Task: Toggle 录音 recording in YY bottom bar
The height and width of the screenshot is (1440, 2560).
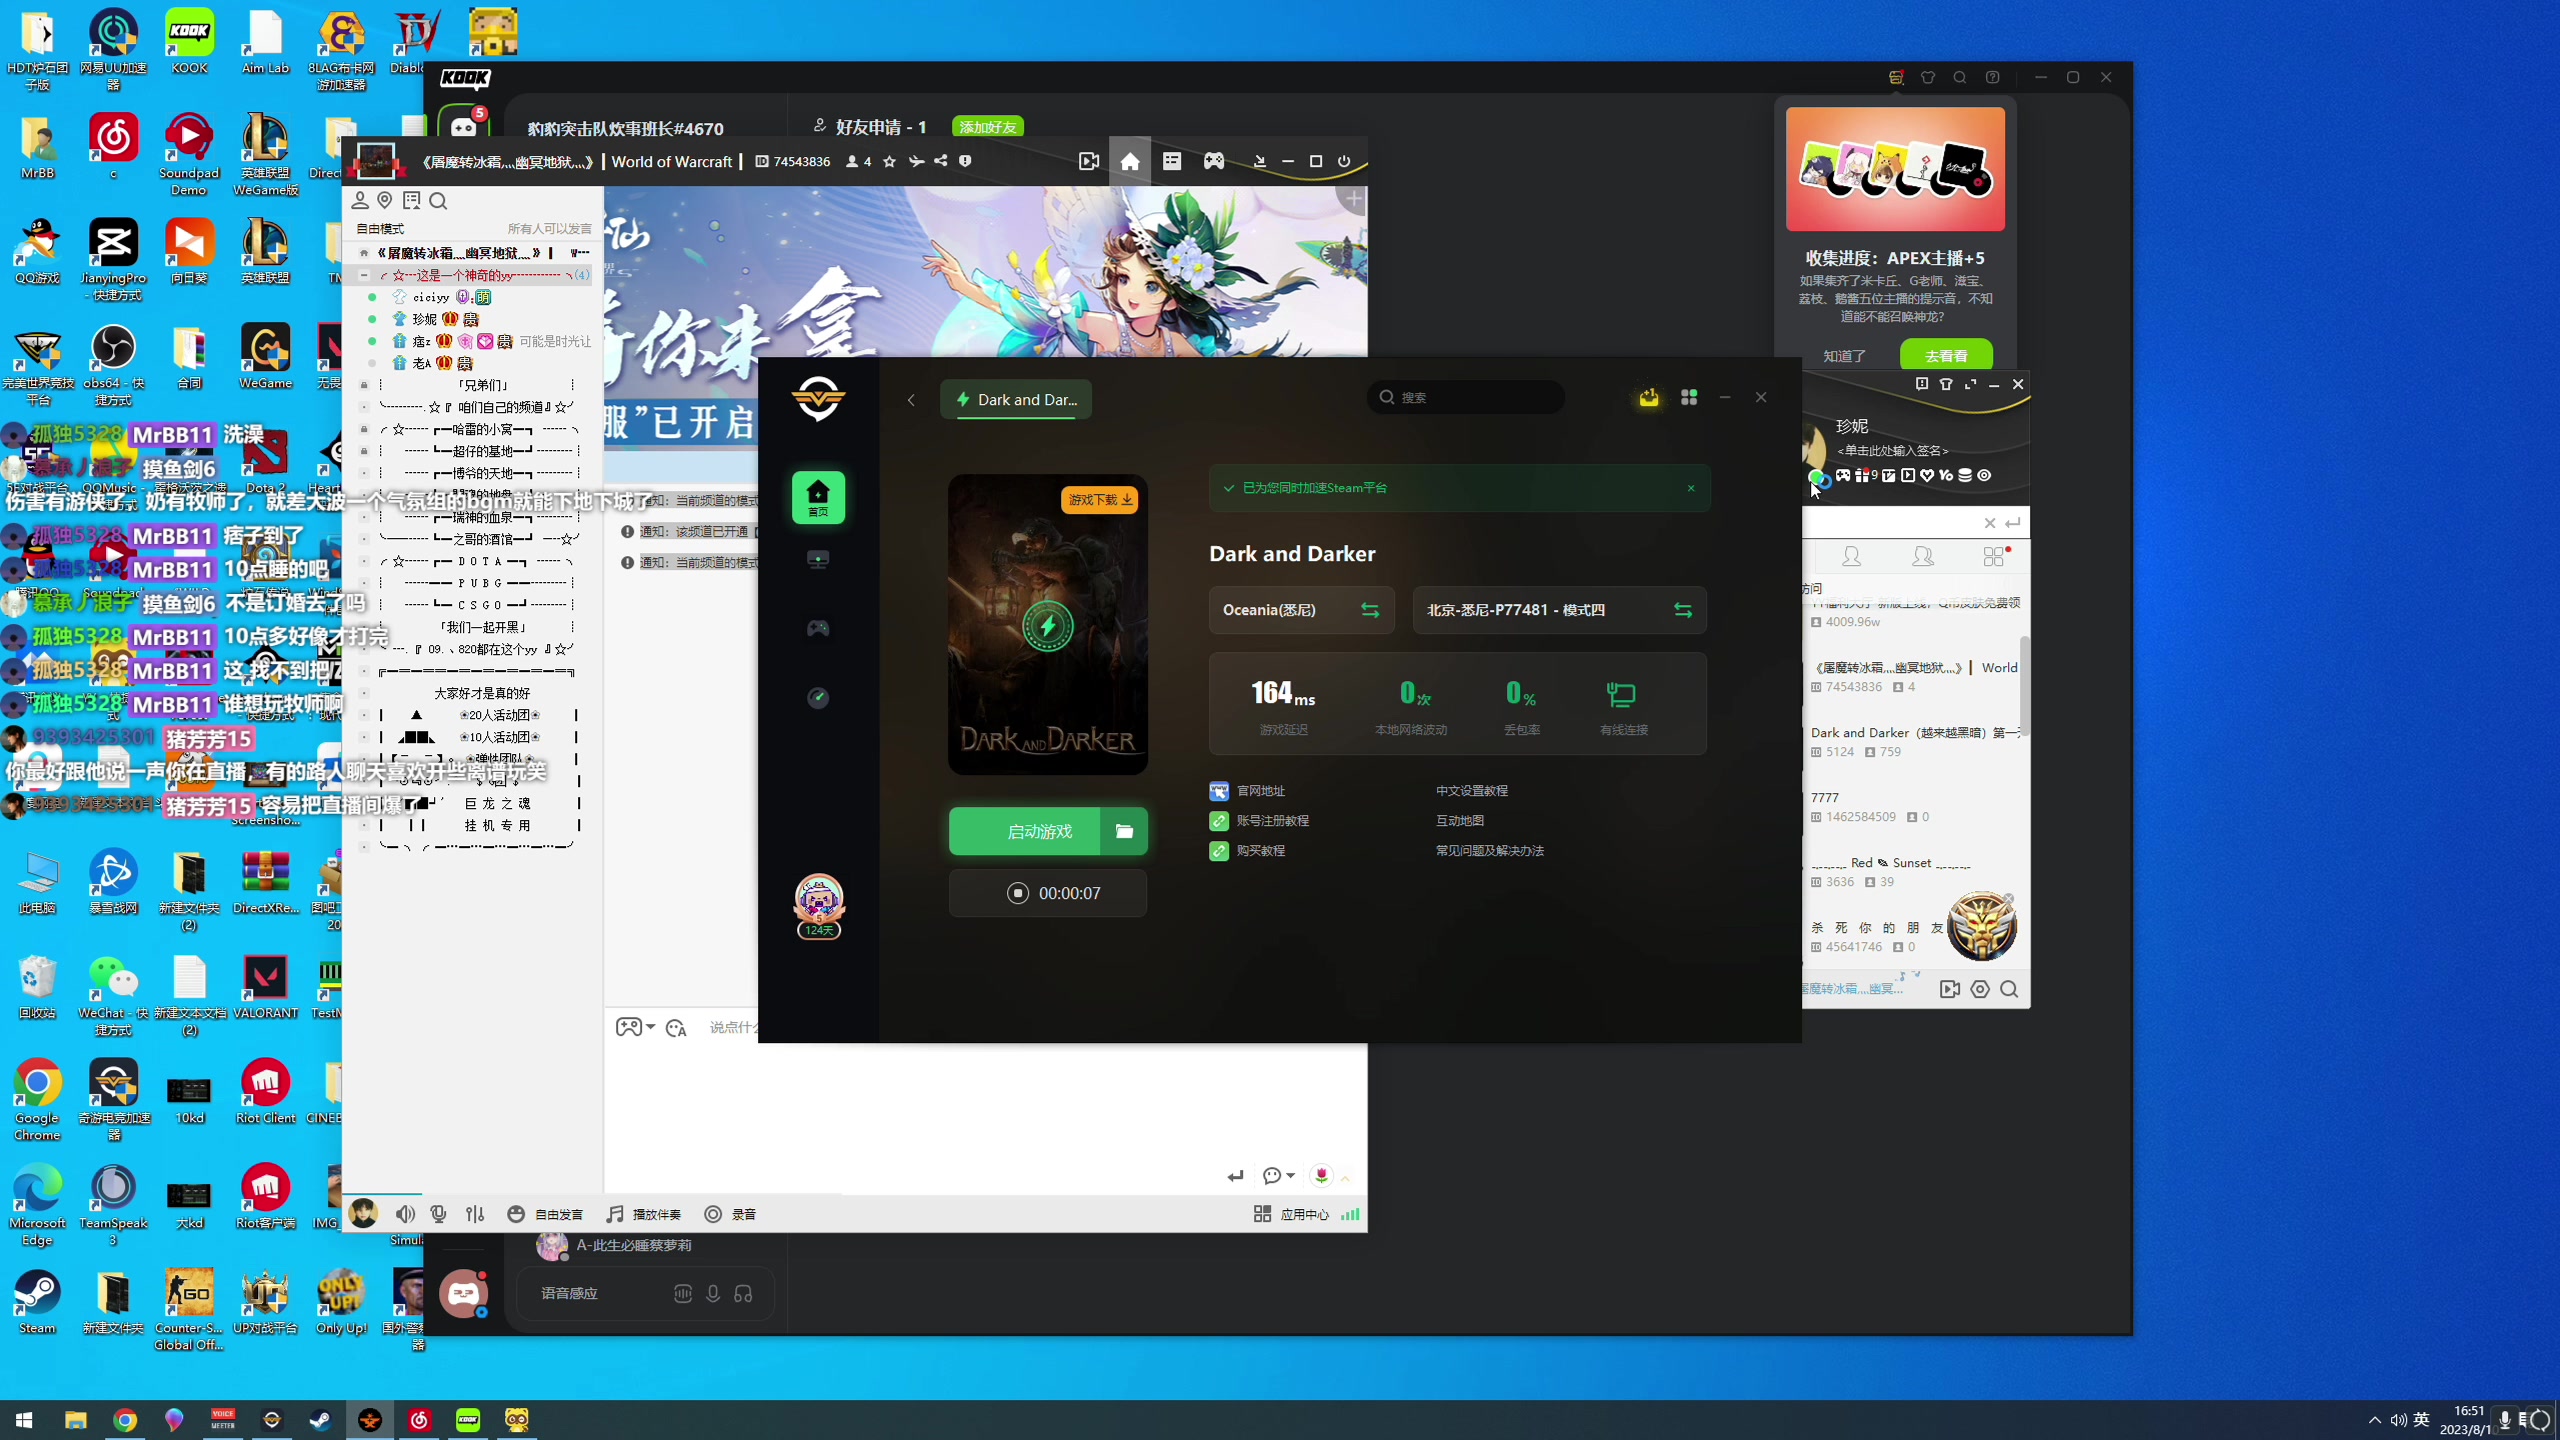Action: point(730,1214)
